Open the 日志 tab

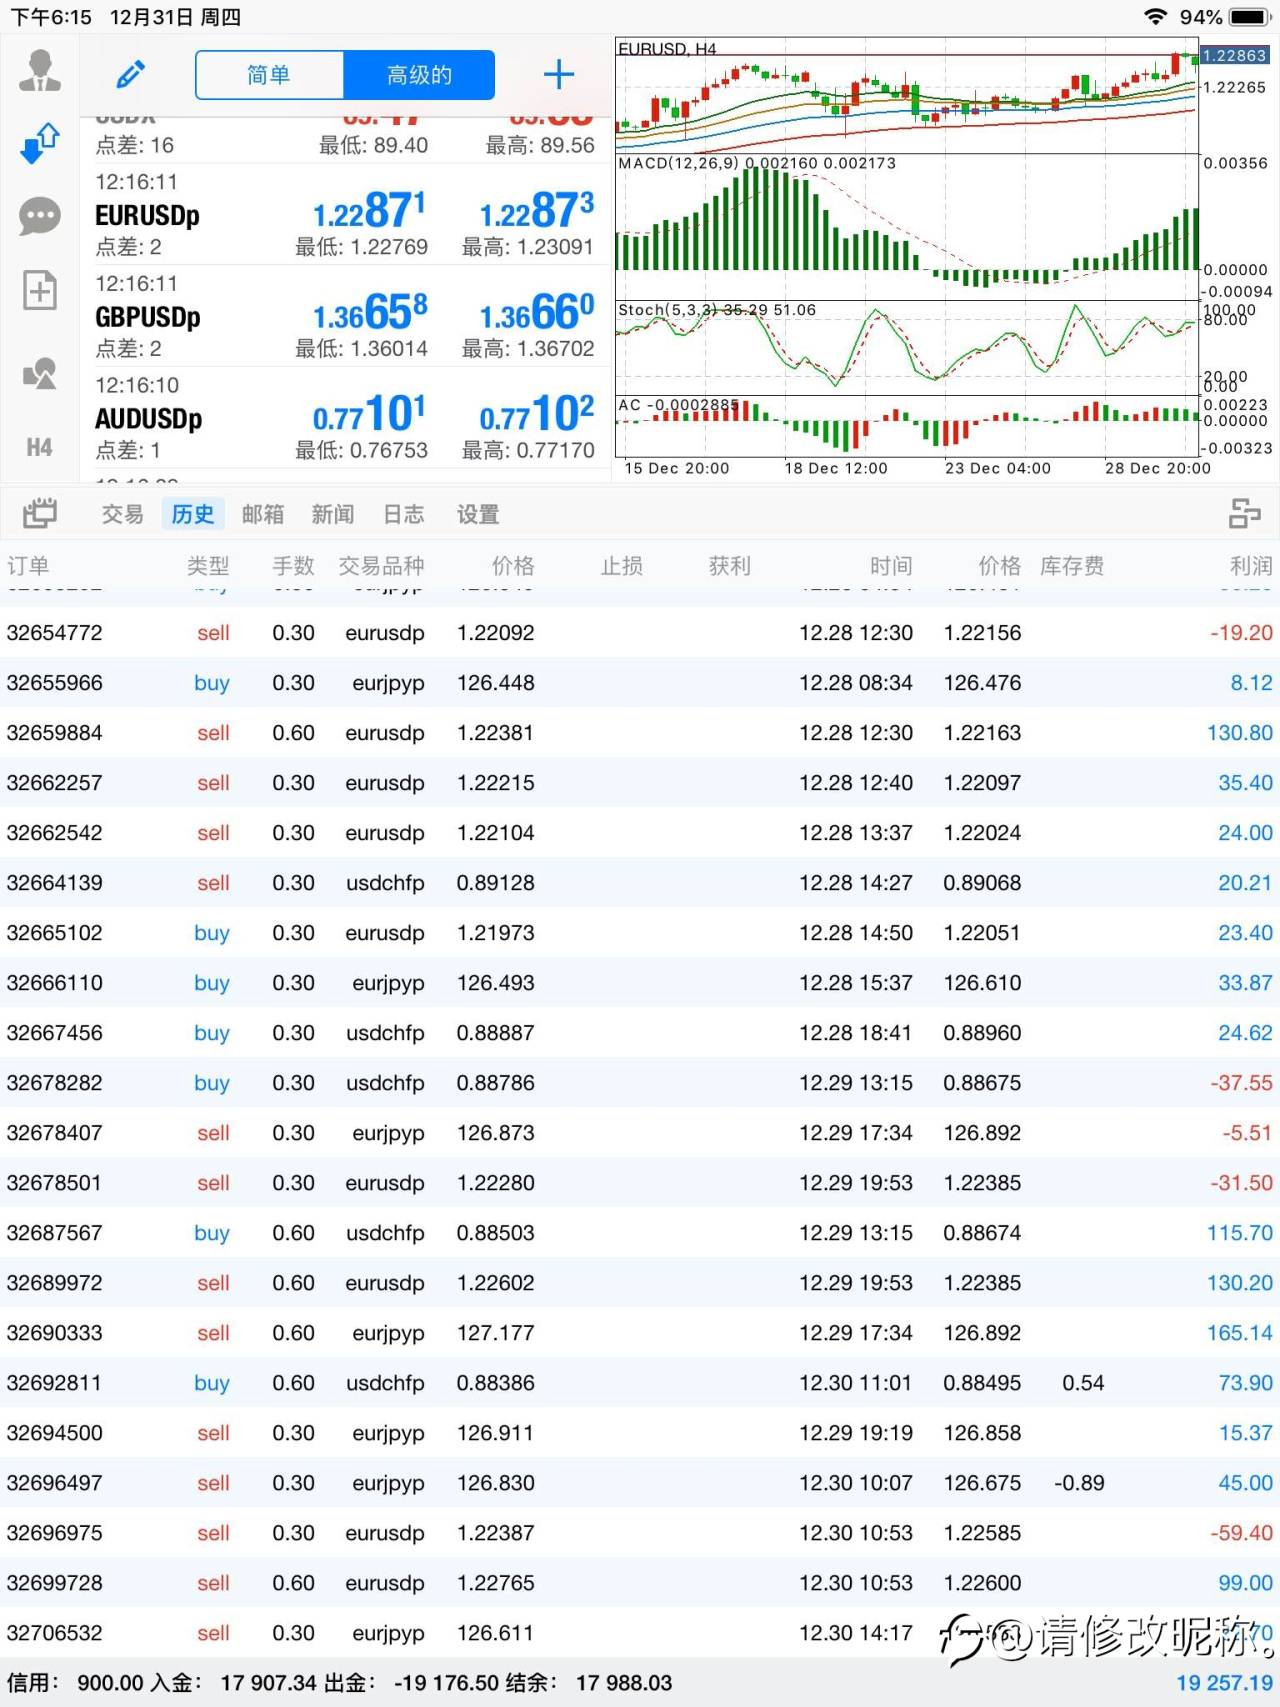pyautogui.click(x=404, y=514)
